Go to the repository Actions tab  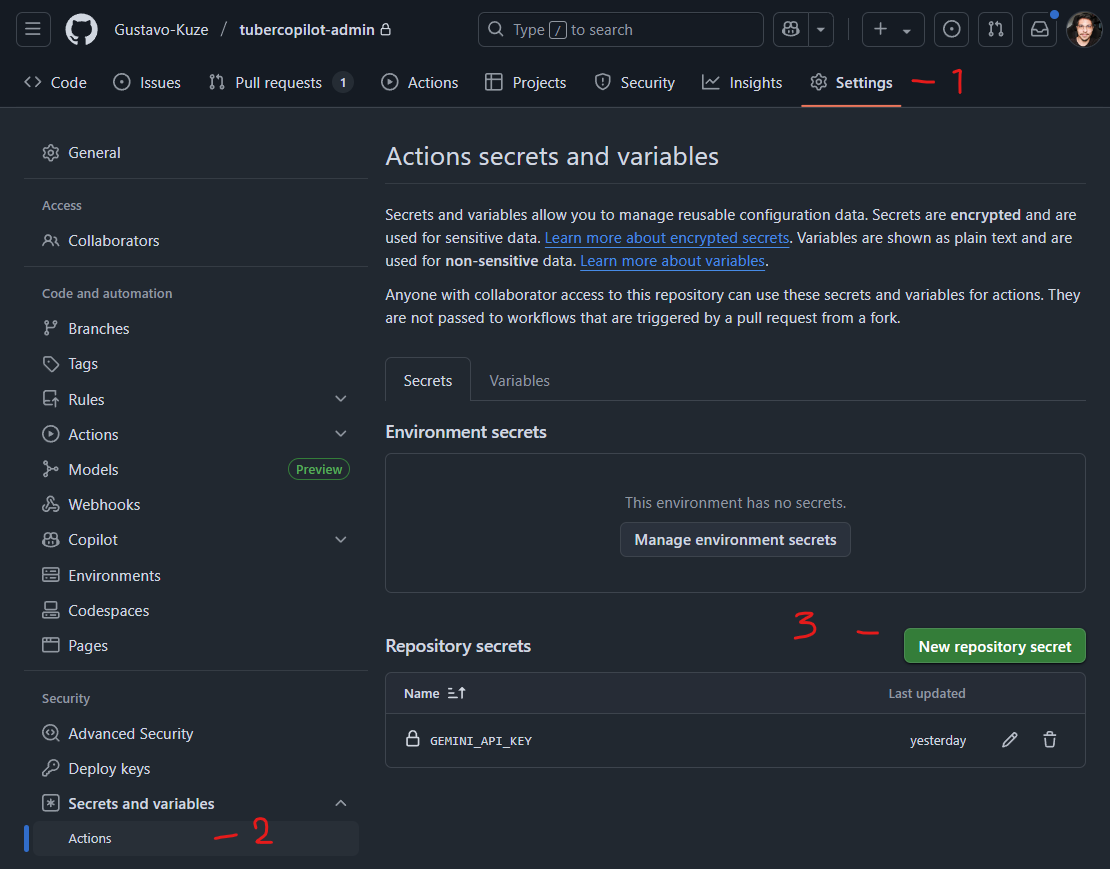[x=420, y=83]
